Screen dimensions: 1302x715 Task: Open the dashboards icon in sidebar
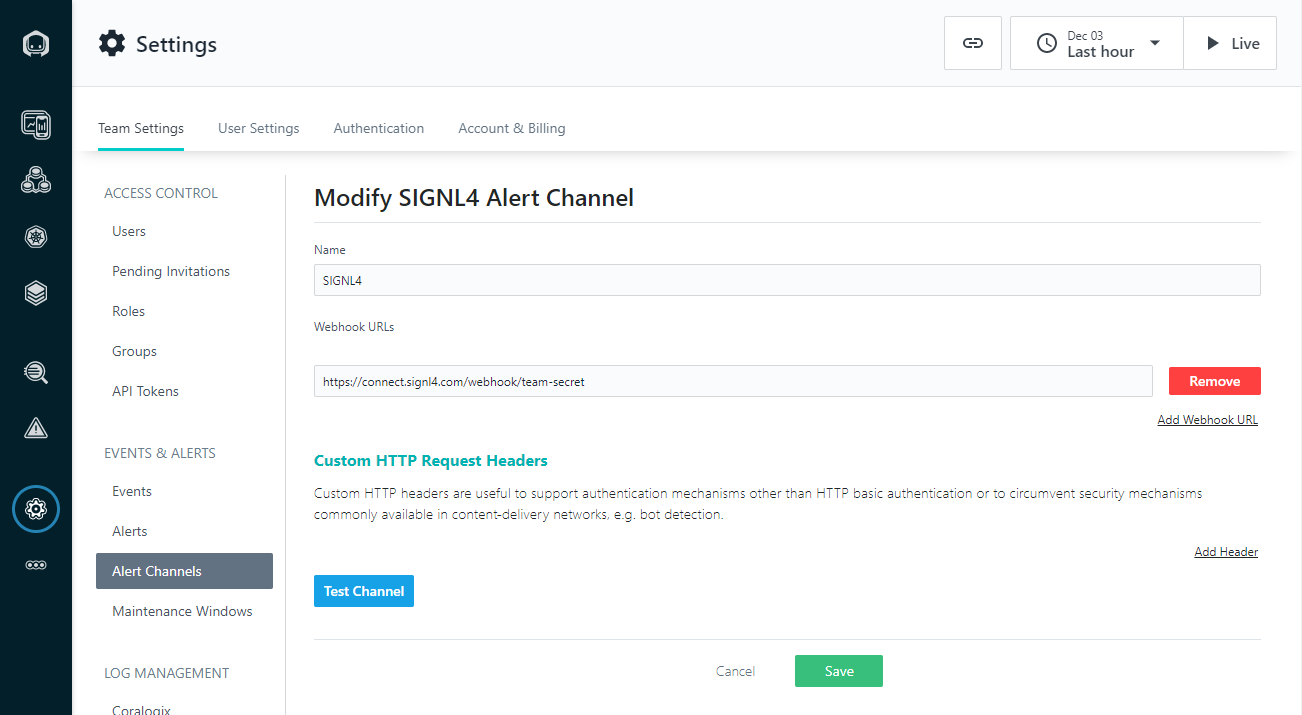tap(36, 124)
